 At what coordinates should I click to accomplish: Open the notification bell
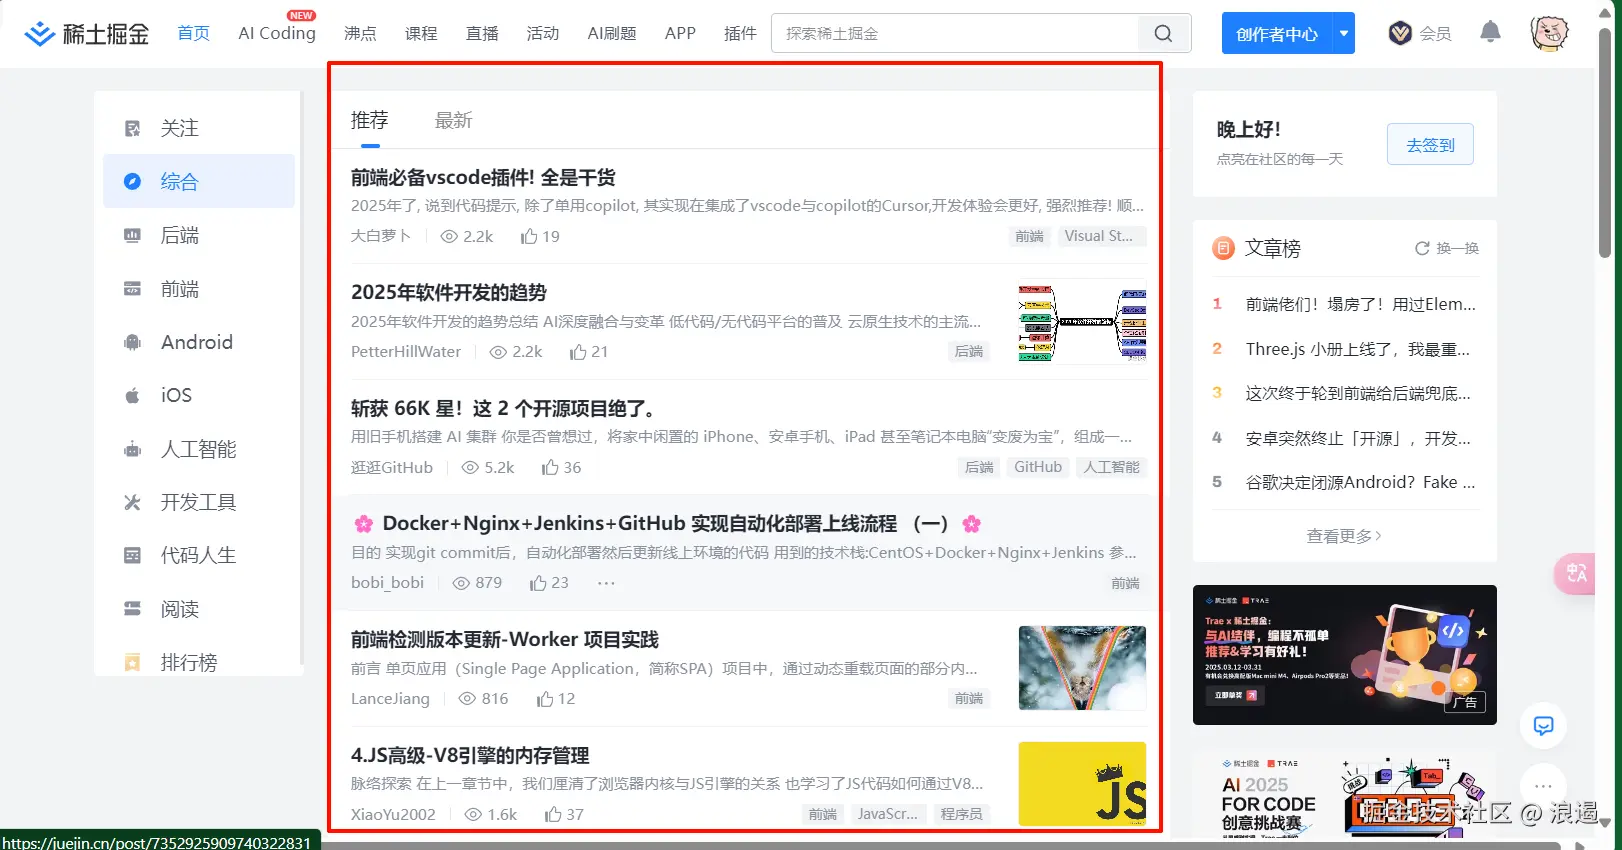(x=1490, y=33)
